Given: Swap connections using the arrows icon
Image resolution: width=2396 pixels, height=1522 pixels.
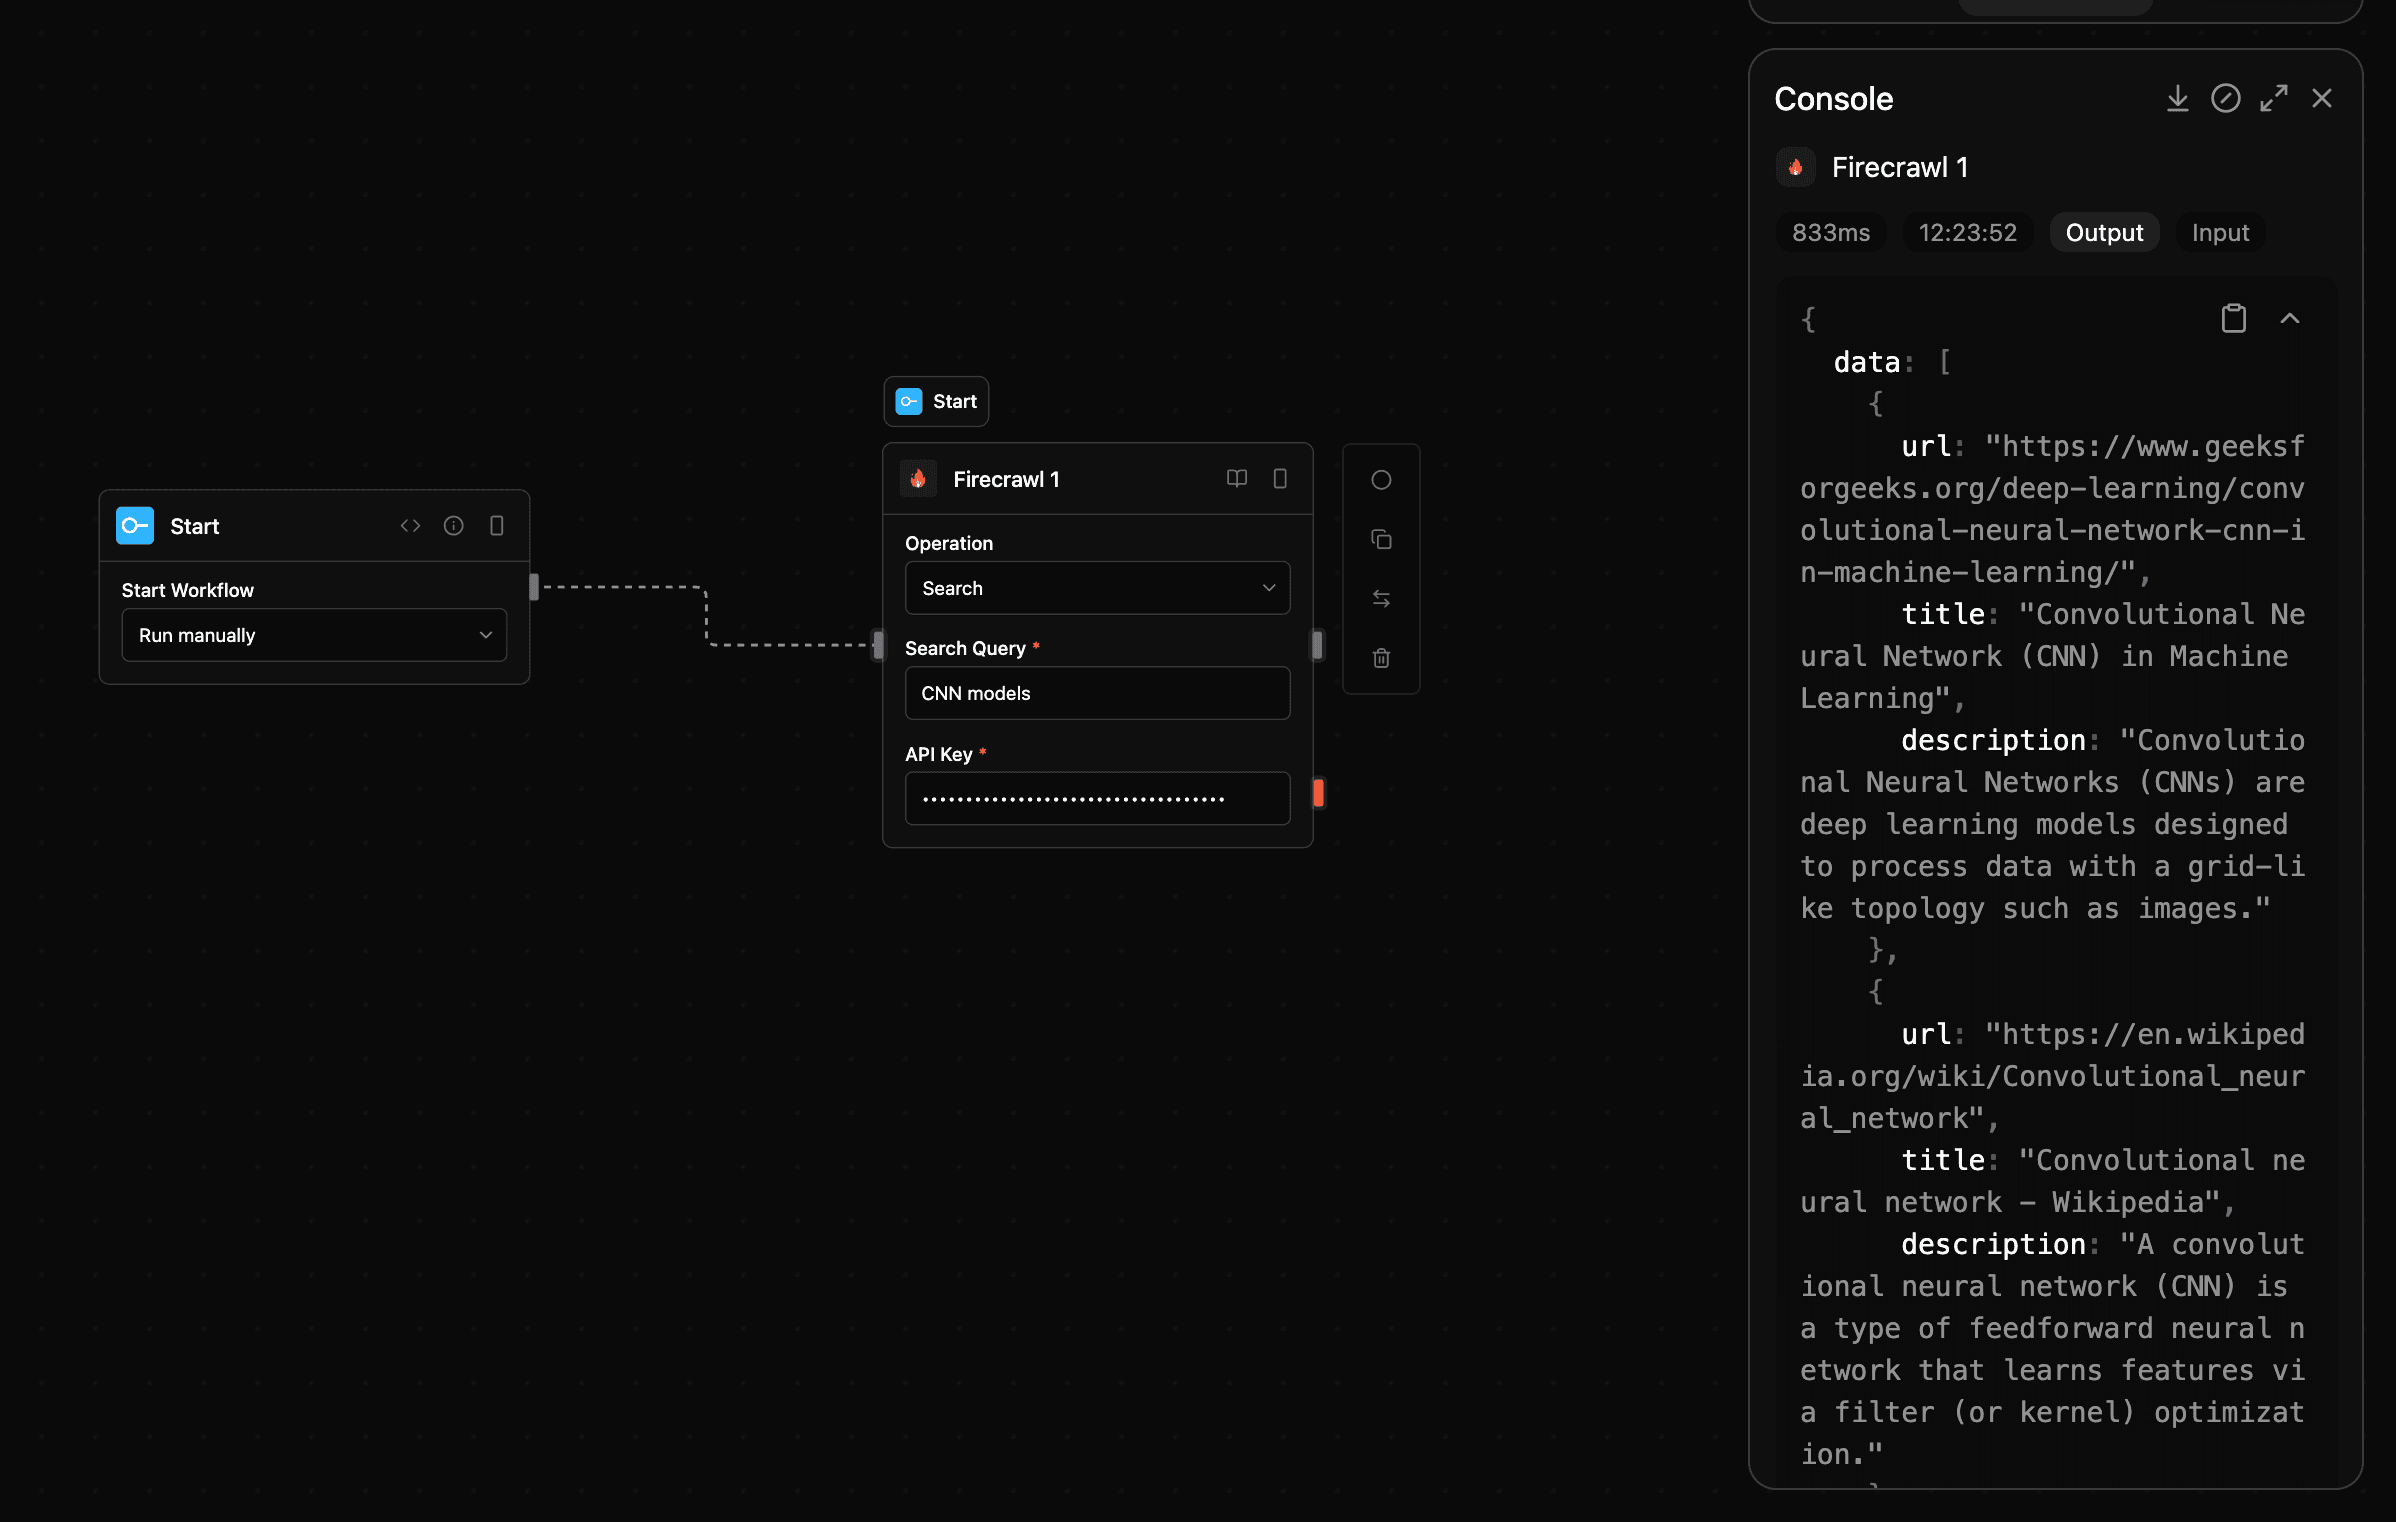Looking at the screenshot, I should coord(1381,597).
